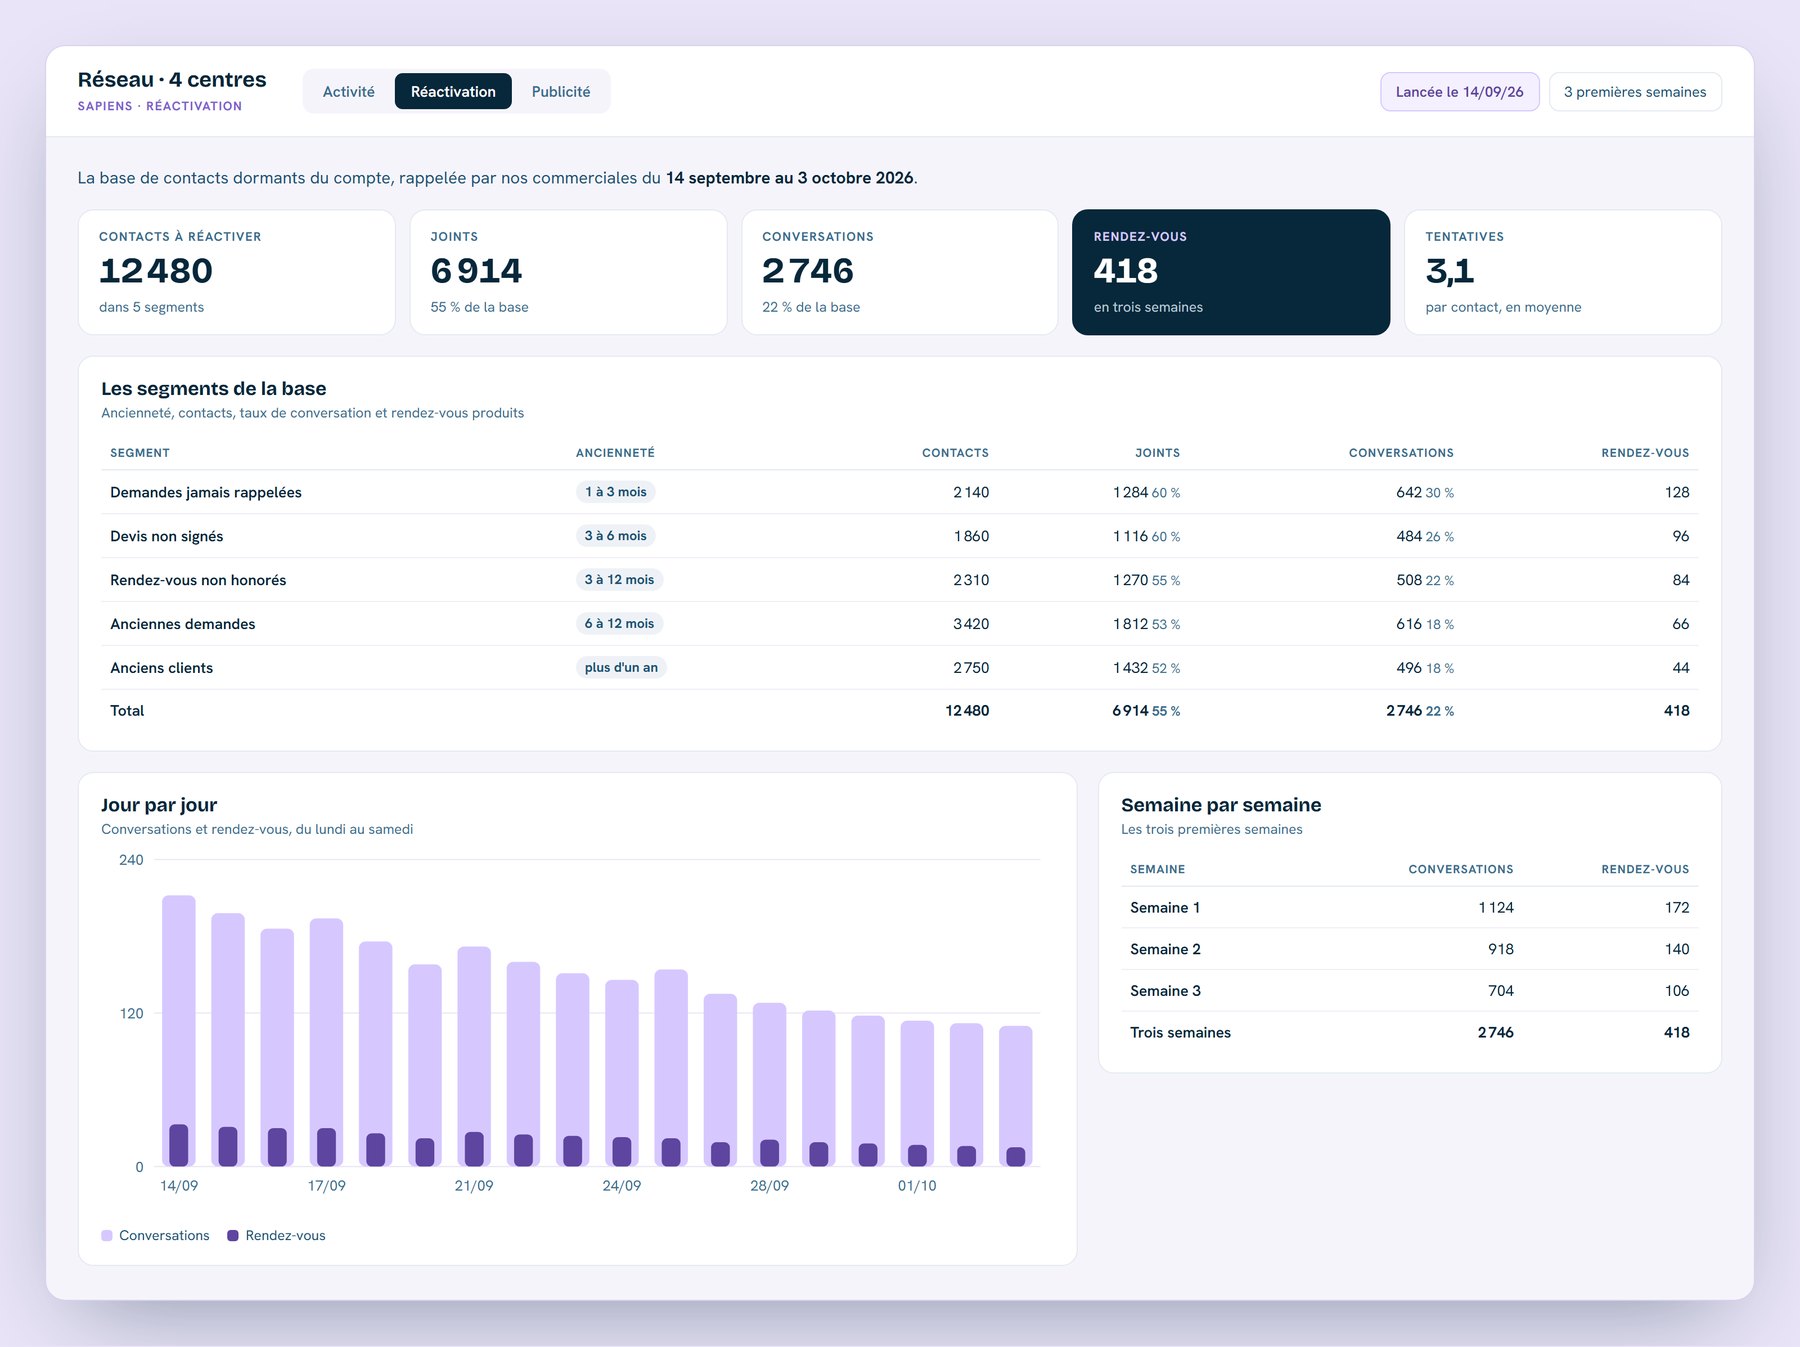Click the '3 premières semaines' button
The image size is (1800, 1347).
pyautogui.click(x=1634, y=91)
